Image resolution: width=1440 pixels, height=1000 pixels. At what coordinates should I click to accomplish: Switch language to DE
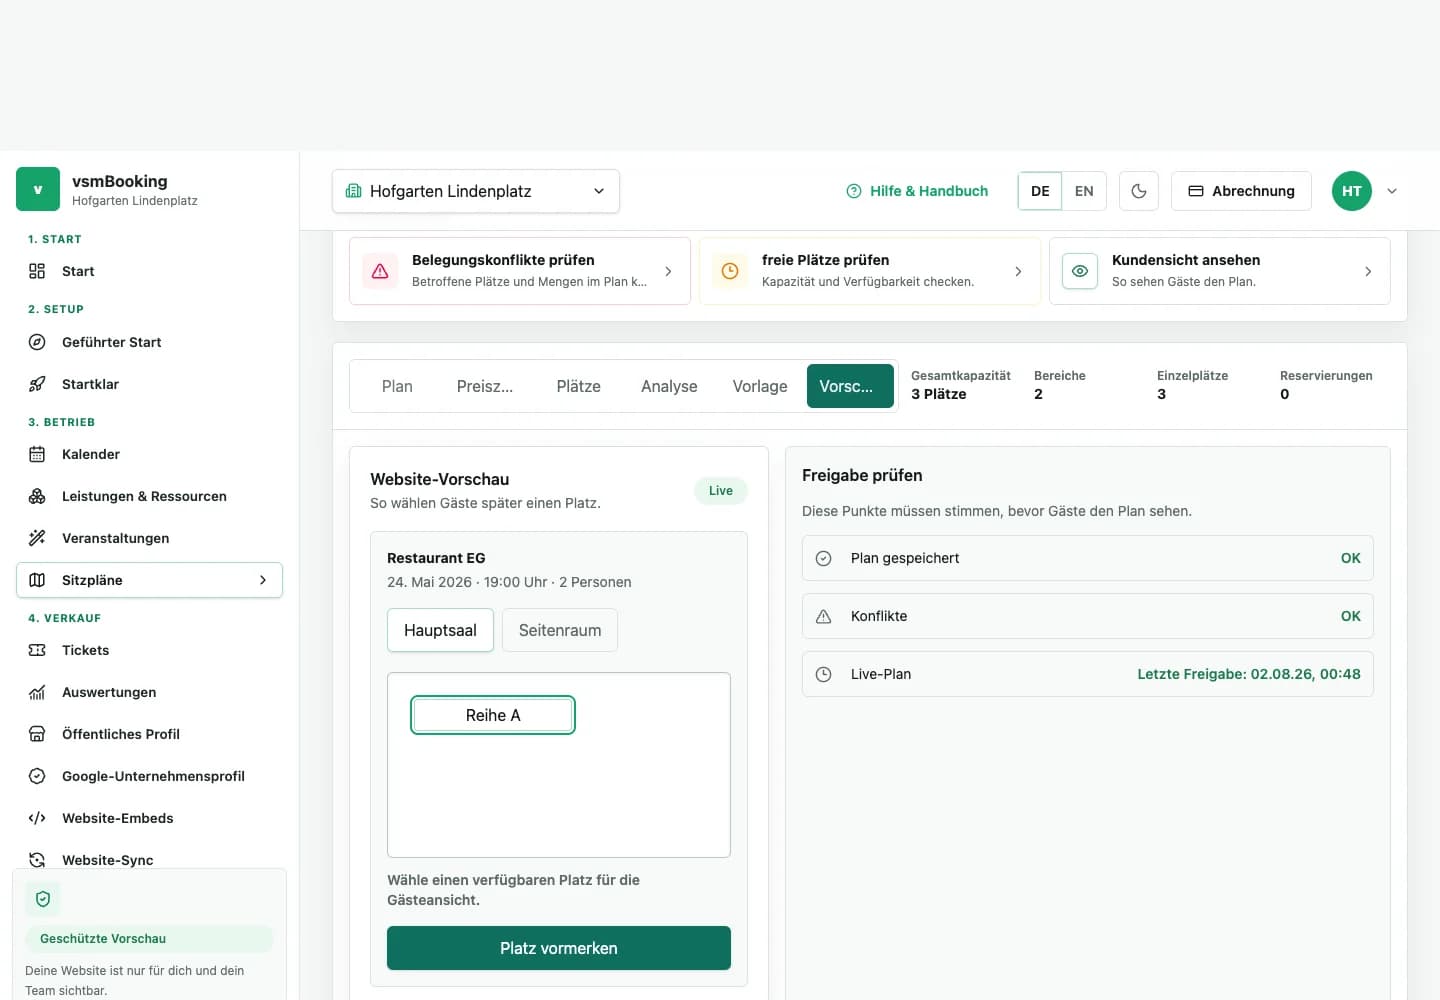point(1040,191)
